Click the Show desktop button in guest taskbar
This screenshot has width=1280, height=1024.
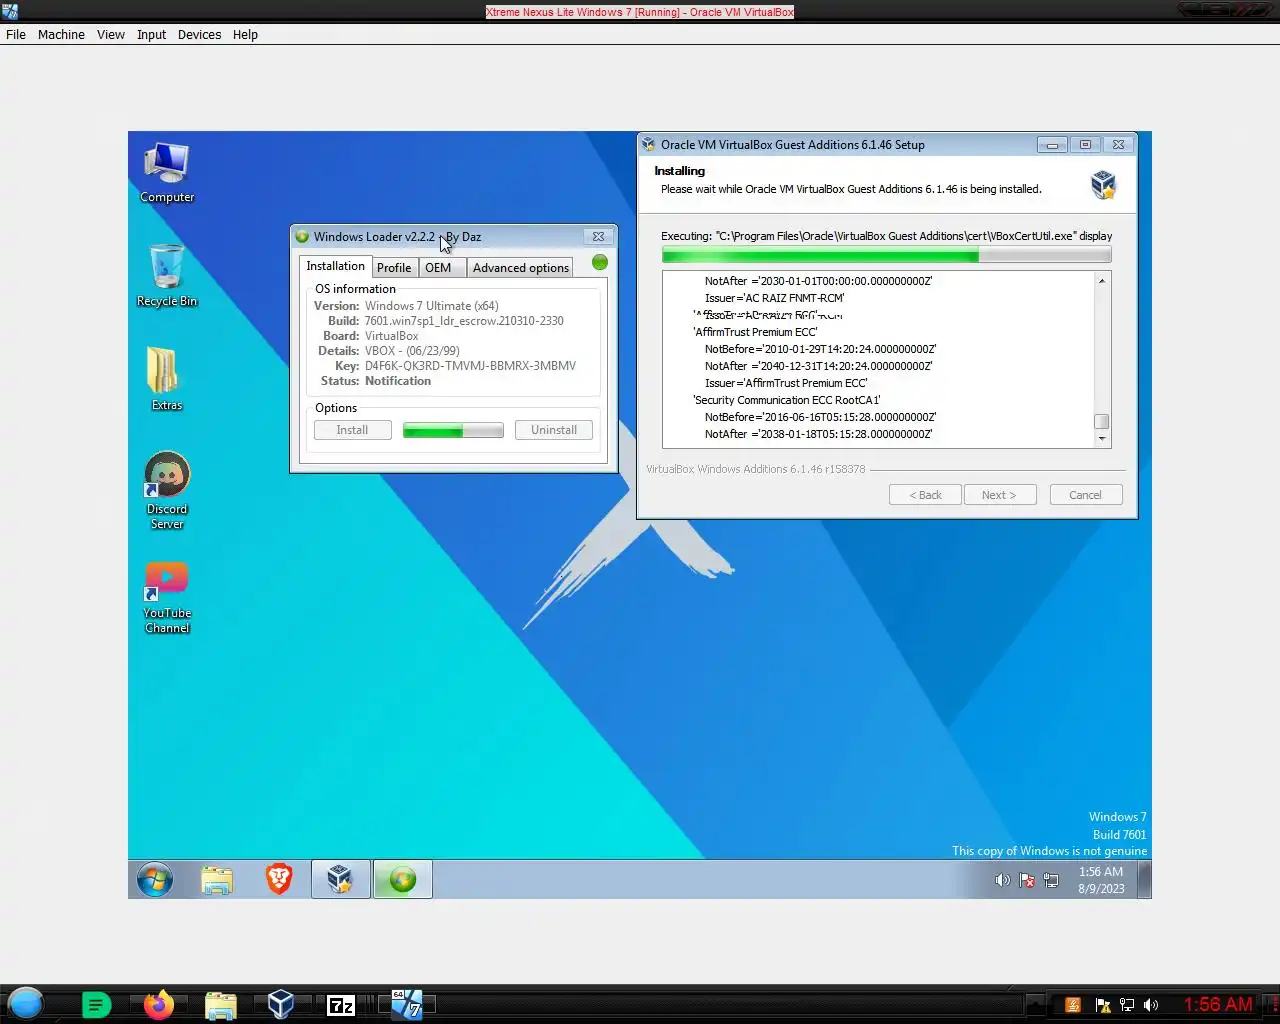point(1145,880)
